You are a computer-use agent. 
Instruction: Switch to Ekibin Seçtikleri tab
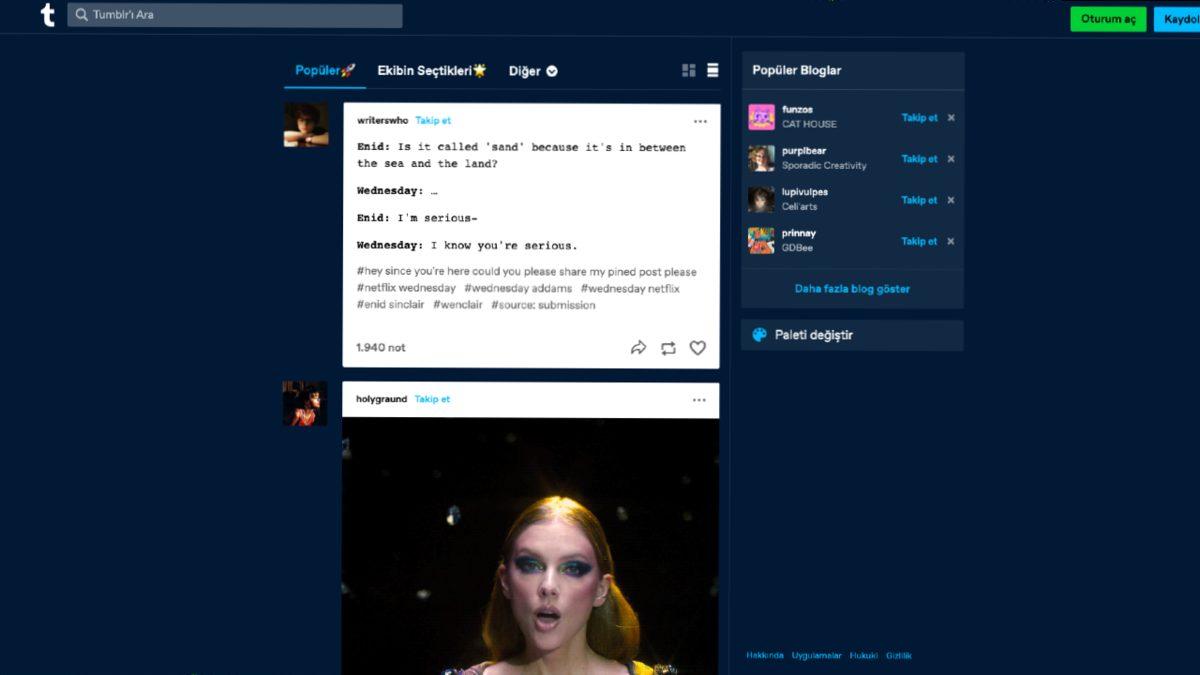(x=430, y=70)
